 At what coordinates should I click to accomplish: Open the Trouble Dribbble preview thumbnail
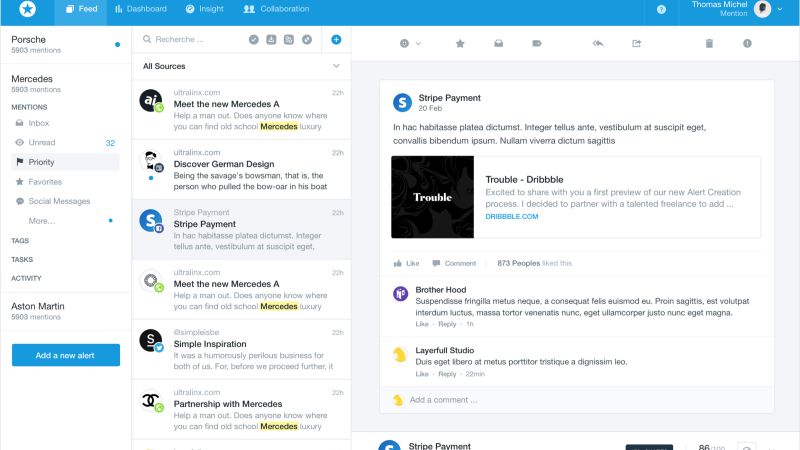[433, 197]
